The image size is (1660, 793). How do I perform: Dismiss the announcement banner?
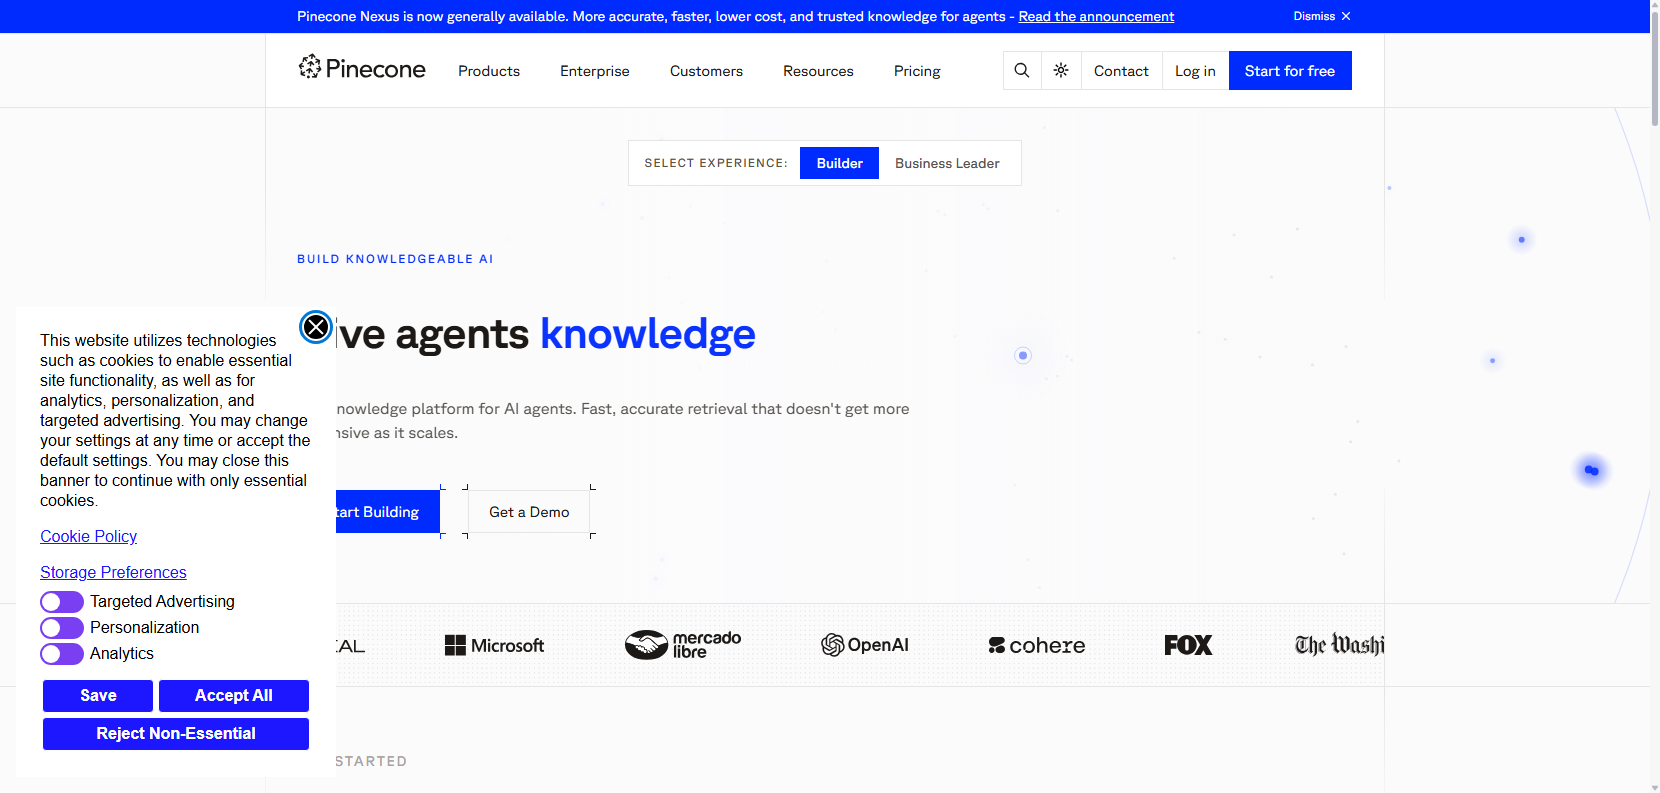(1322, 16)
